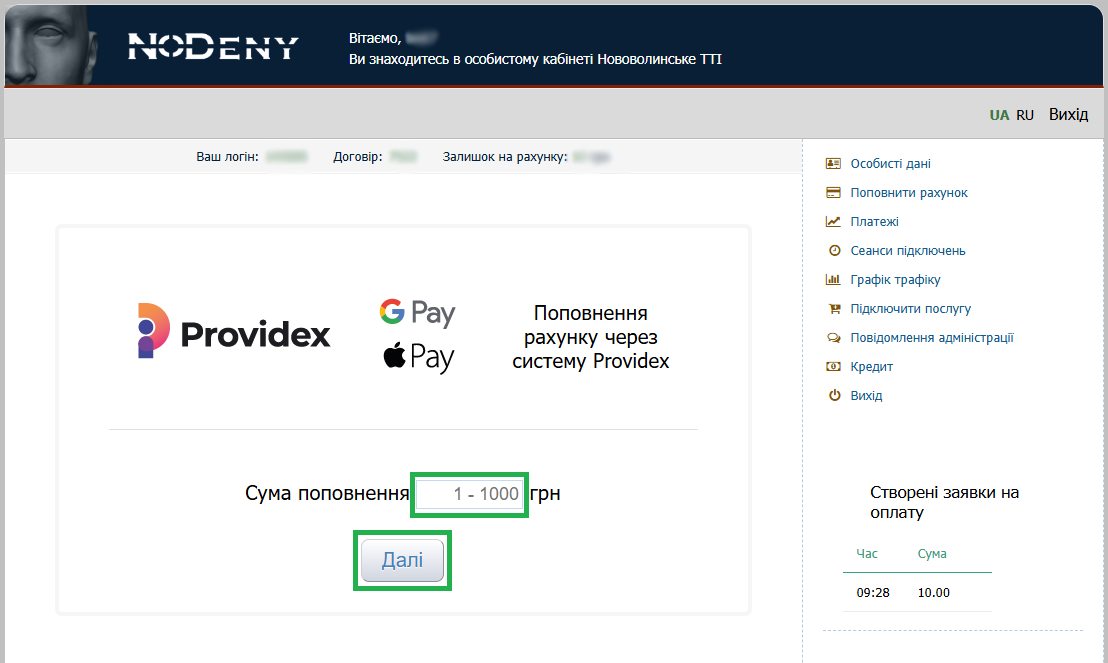This screenshot has width=1108, height=663.
Task: Click the Час column header
Action: [x=866, y=553]
